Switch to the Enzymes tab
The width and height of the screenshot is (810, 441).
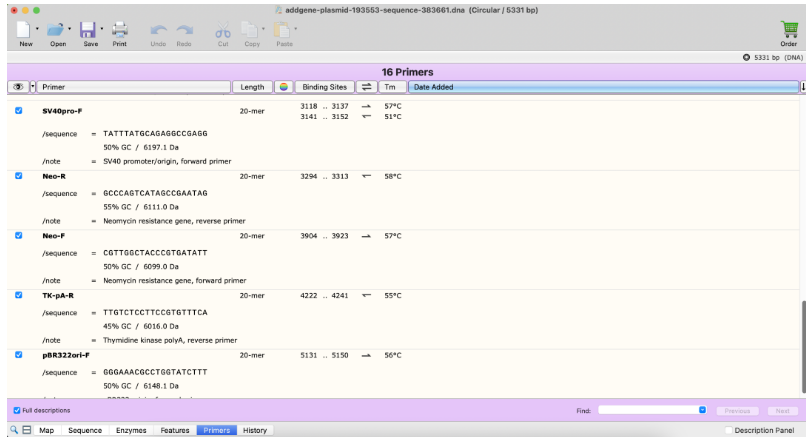tap(131, 430)
